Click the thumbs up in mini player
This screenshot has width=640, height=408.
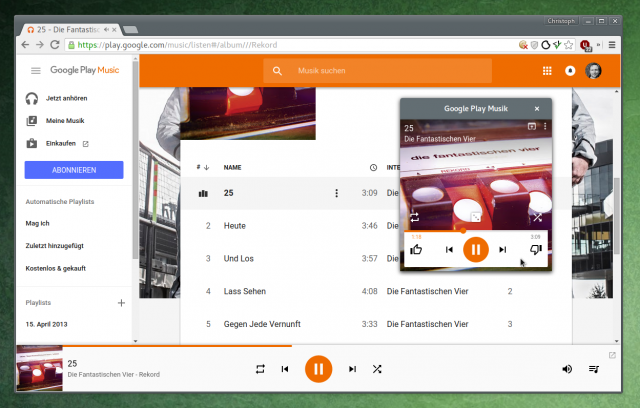coord(416,249)
